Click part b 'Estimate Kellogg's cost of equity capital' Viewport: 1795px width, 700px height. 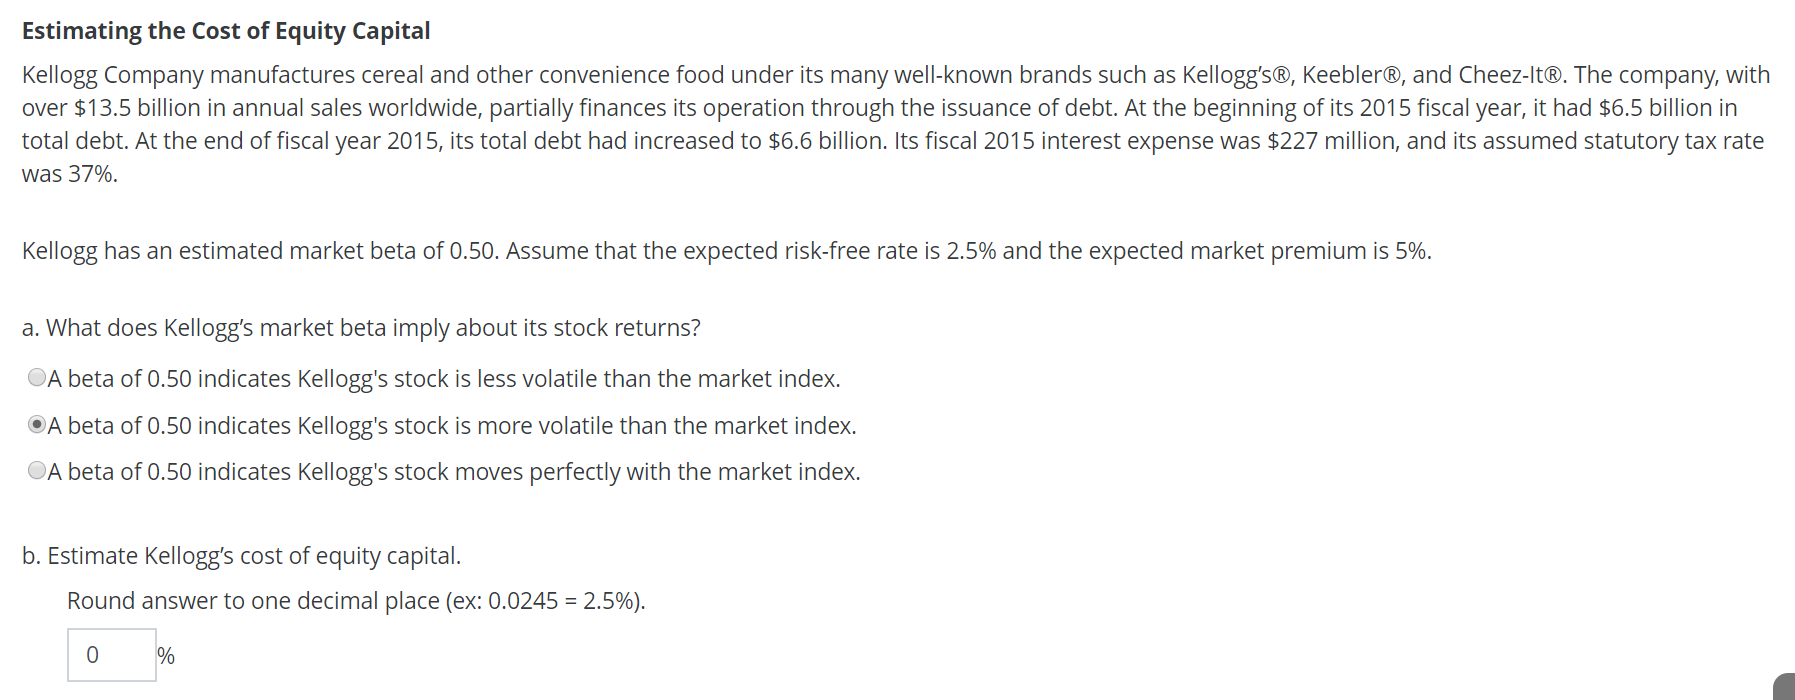(240, 555)
